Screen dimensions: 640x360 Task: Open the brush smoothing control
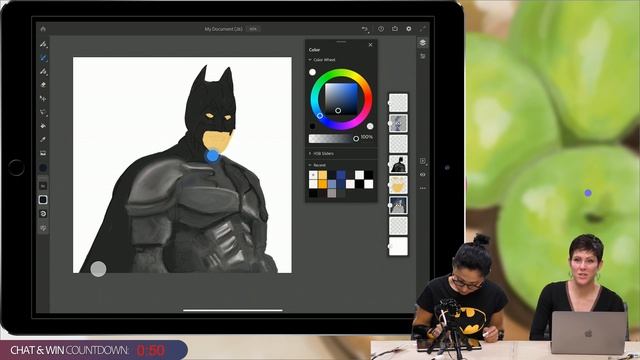pos(43,214)
